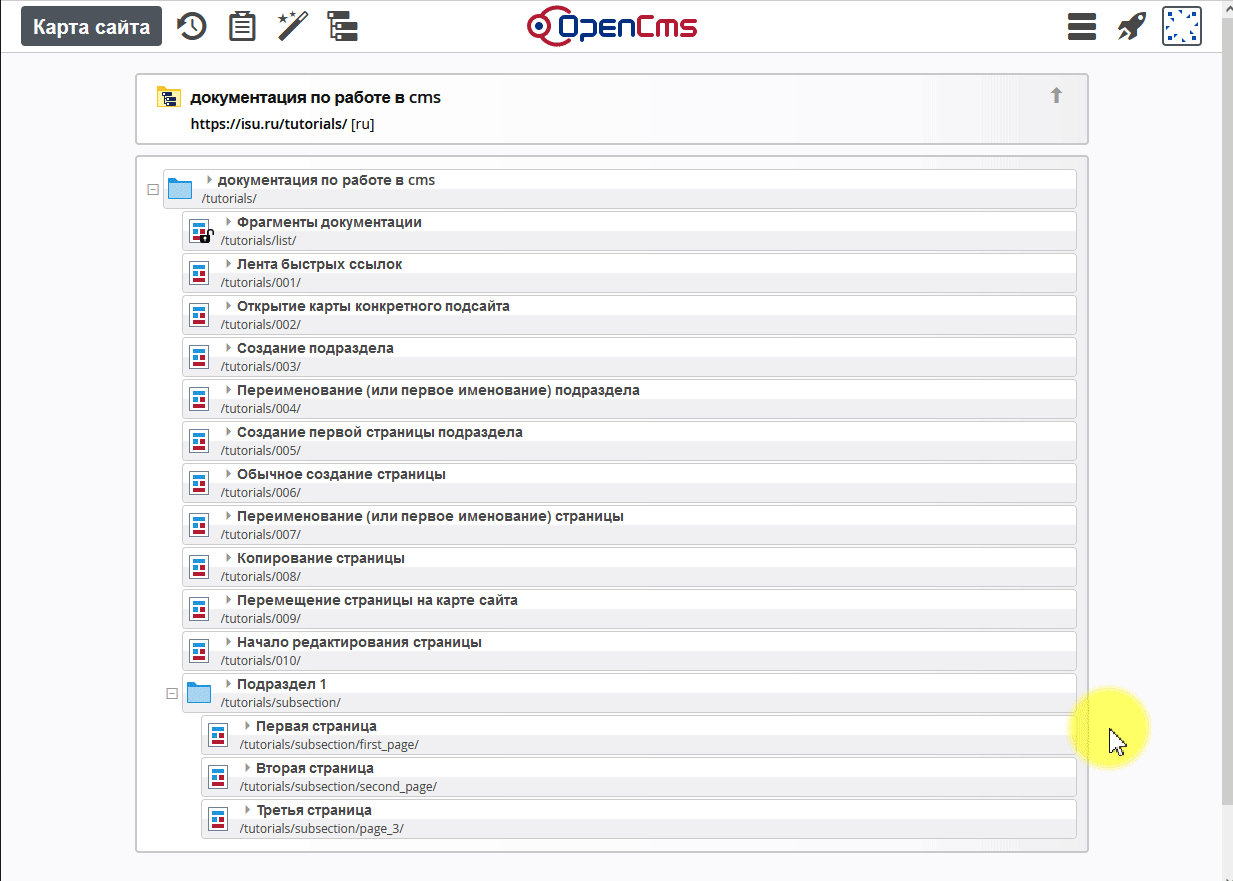Click the Карта сайта button
1233x881 pixels.
[91, 27]
